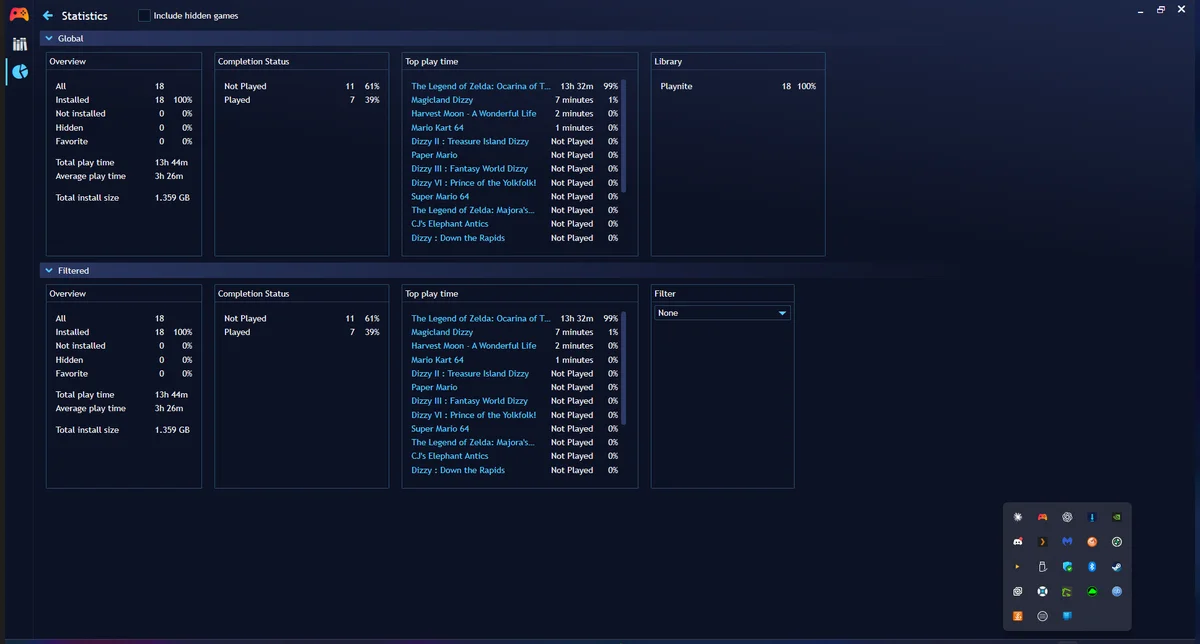The image size is (1200, 644).
Task: Click the Hidden row in Global Overview
Action: [124, 128]
